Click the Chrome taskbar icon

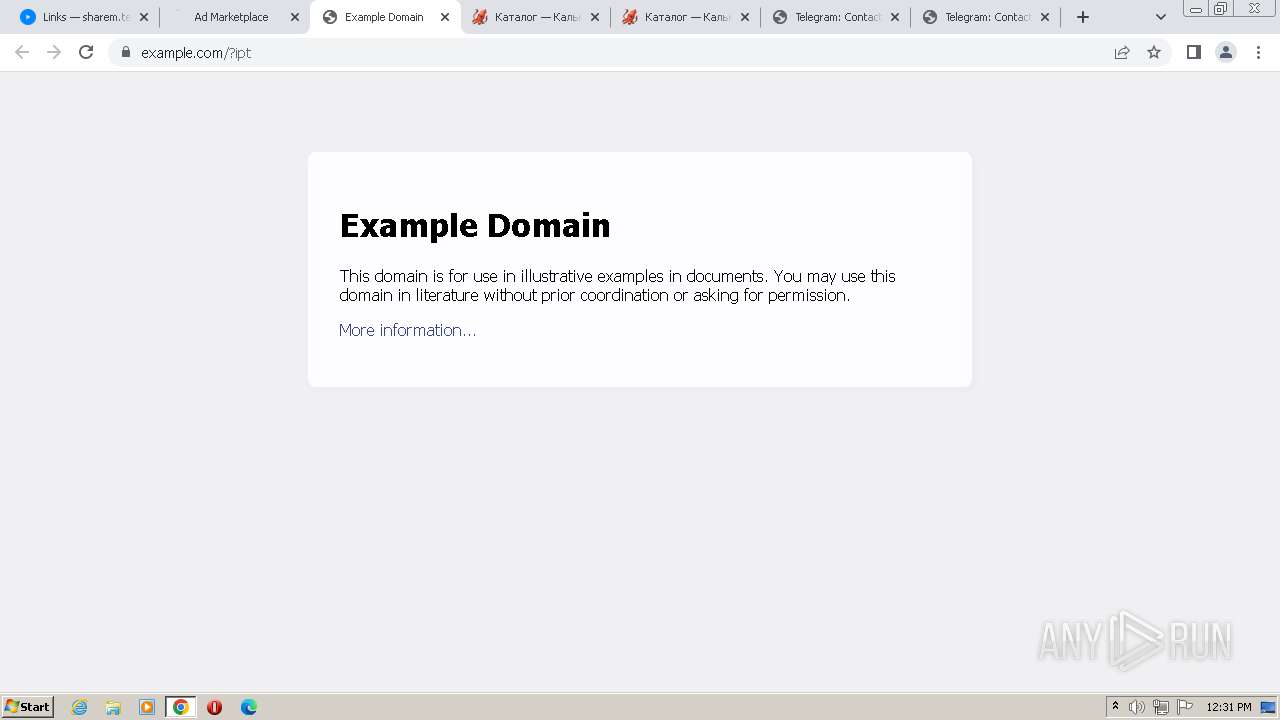click(x=181, y=707)
